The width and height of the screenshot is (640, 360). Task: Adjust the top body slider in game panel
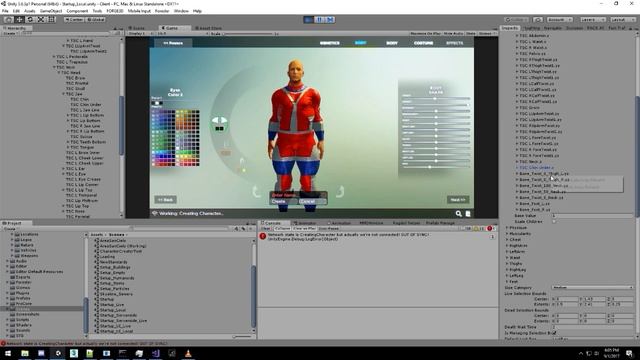click(x=436, y=99)
